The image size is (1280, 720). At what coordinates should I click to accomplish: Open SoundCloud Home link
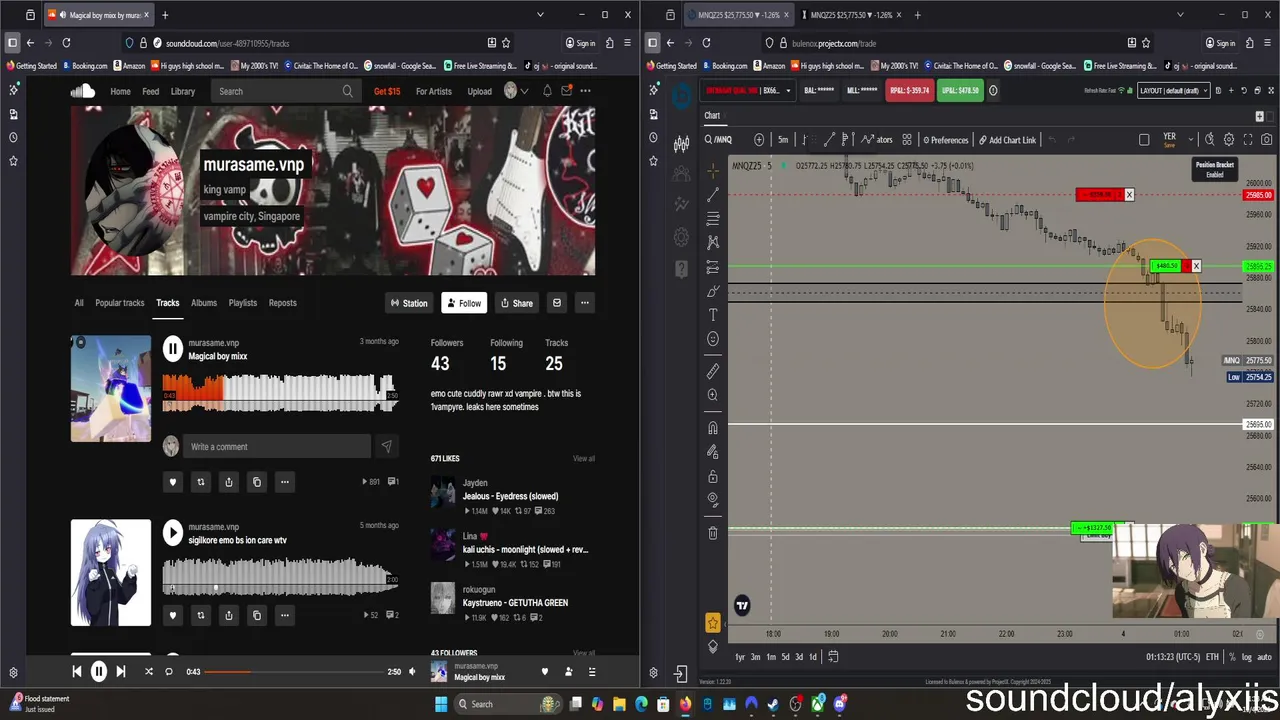[x=120, y=91]
